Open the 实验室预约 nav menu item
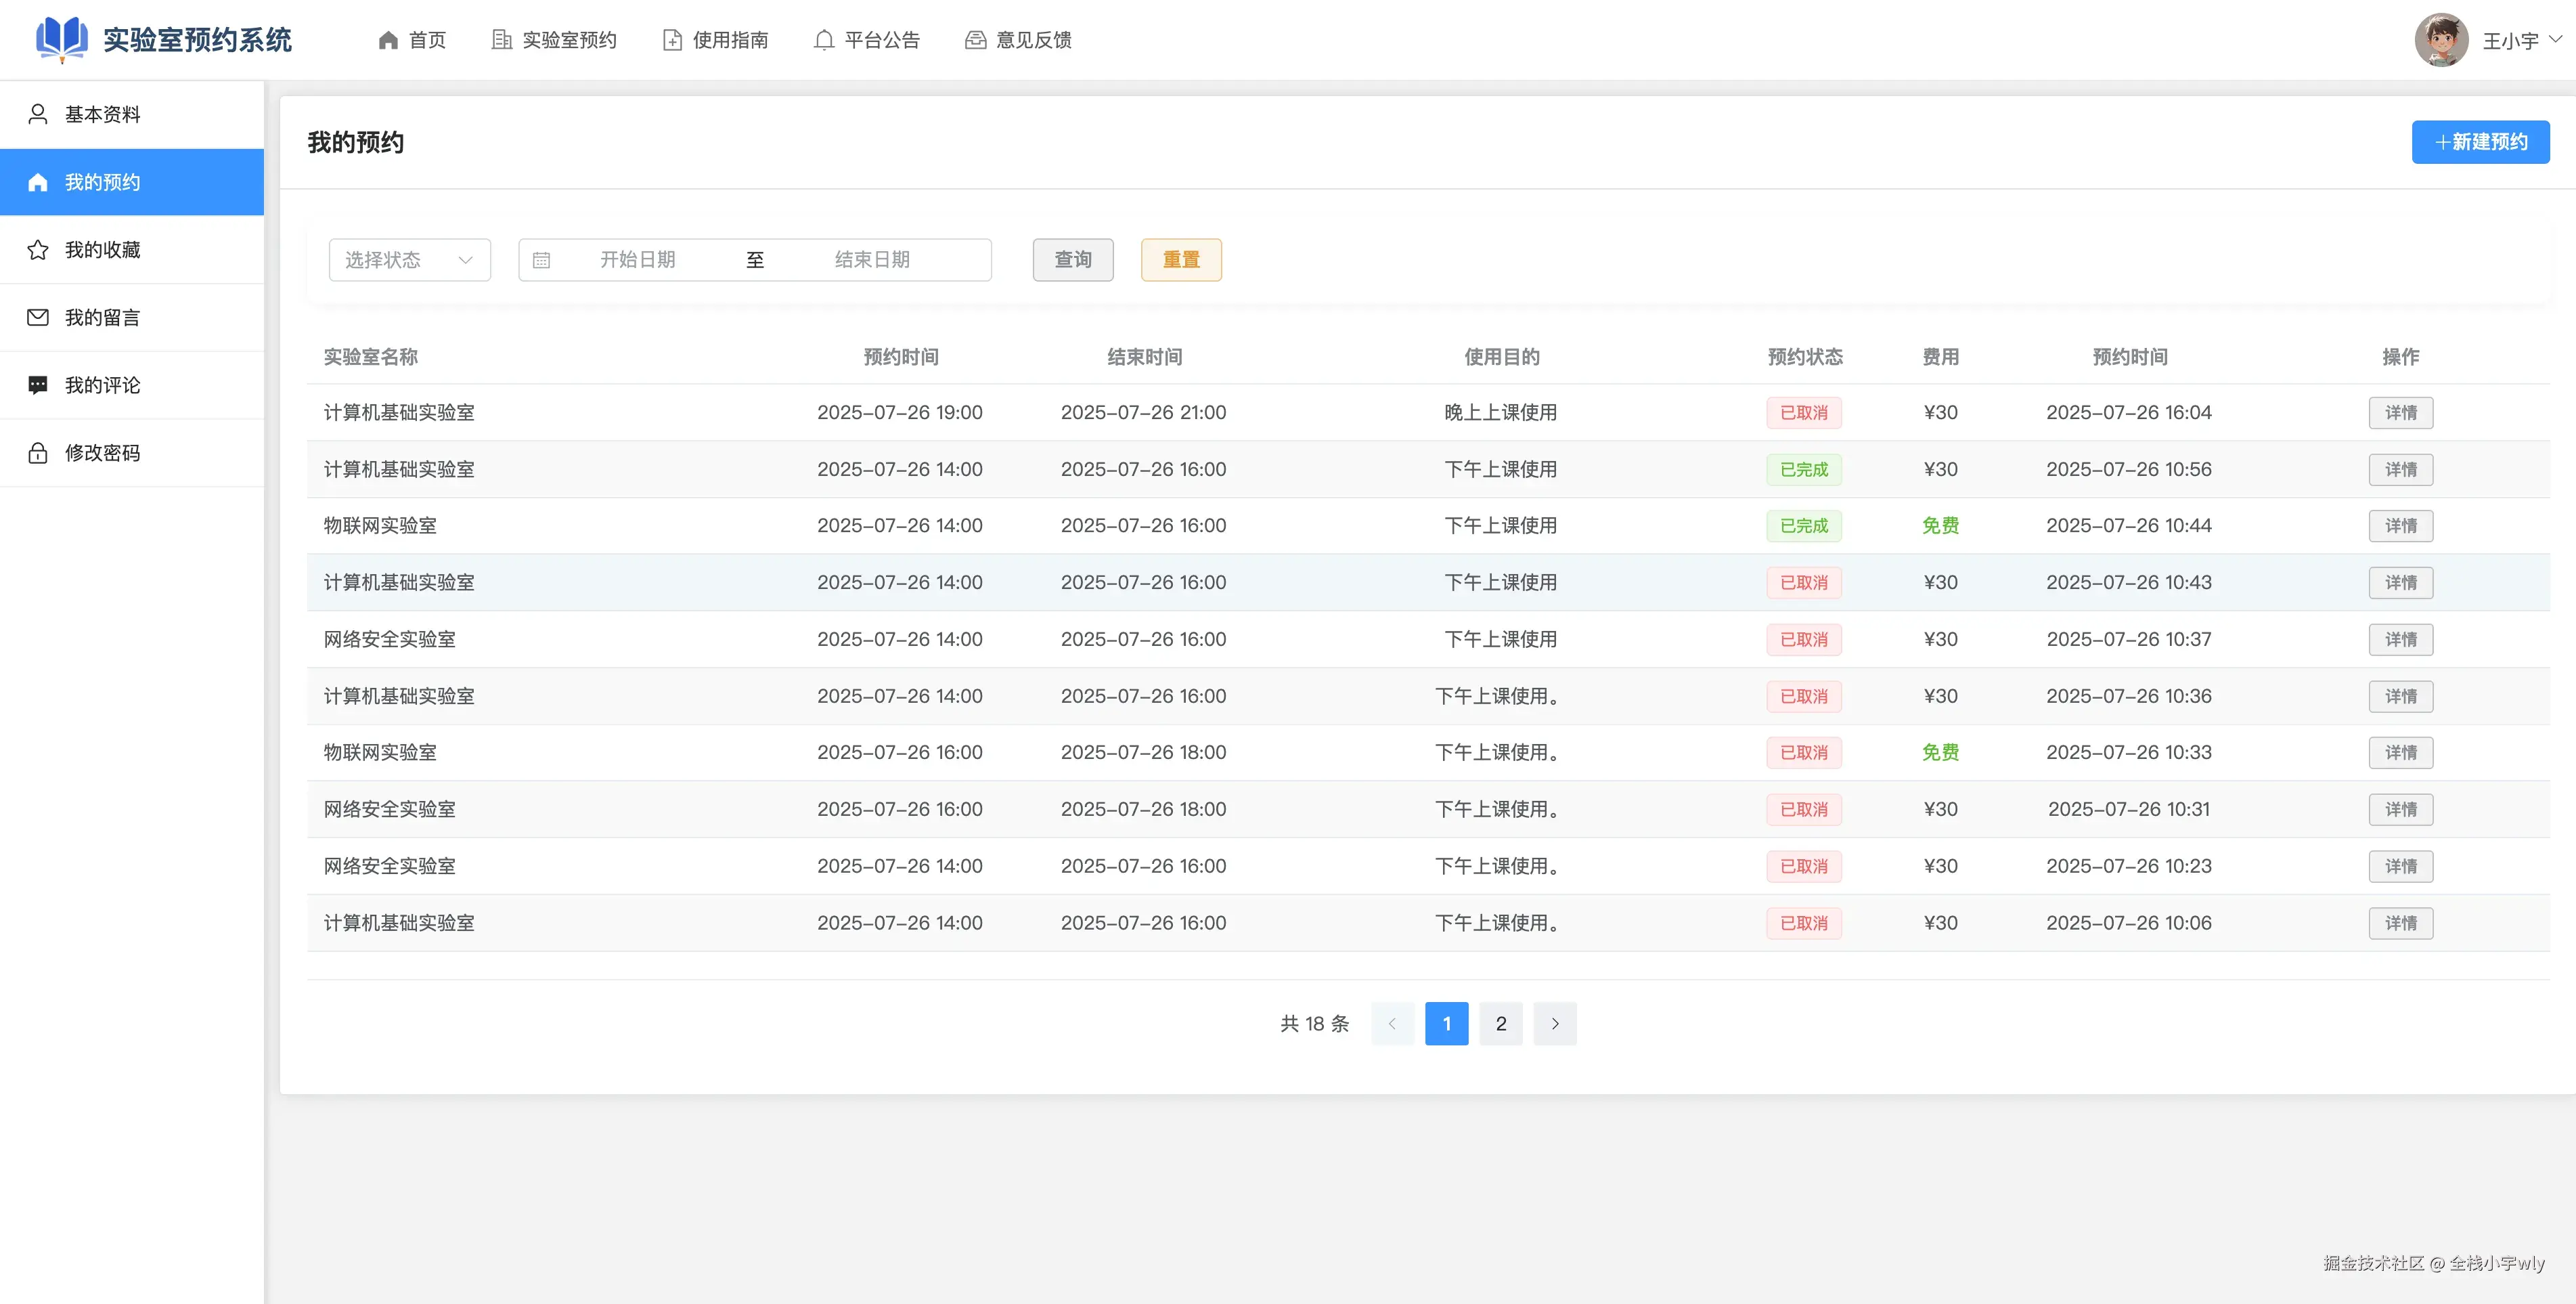This screenshot has height=1304, width=2576. pos(554,40)
